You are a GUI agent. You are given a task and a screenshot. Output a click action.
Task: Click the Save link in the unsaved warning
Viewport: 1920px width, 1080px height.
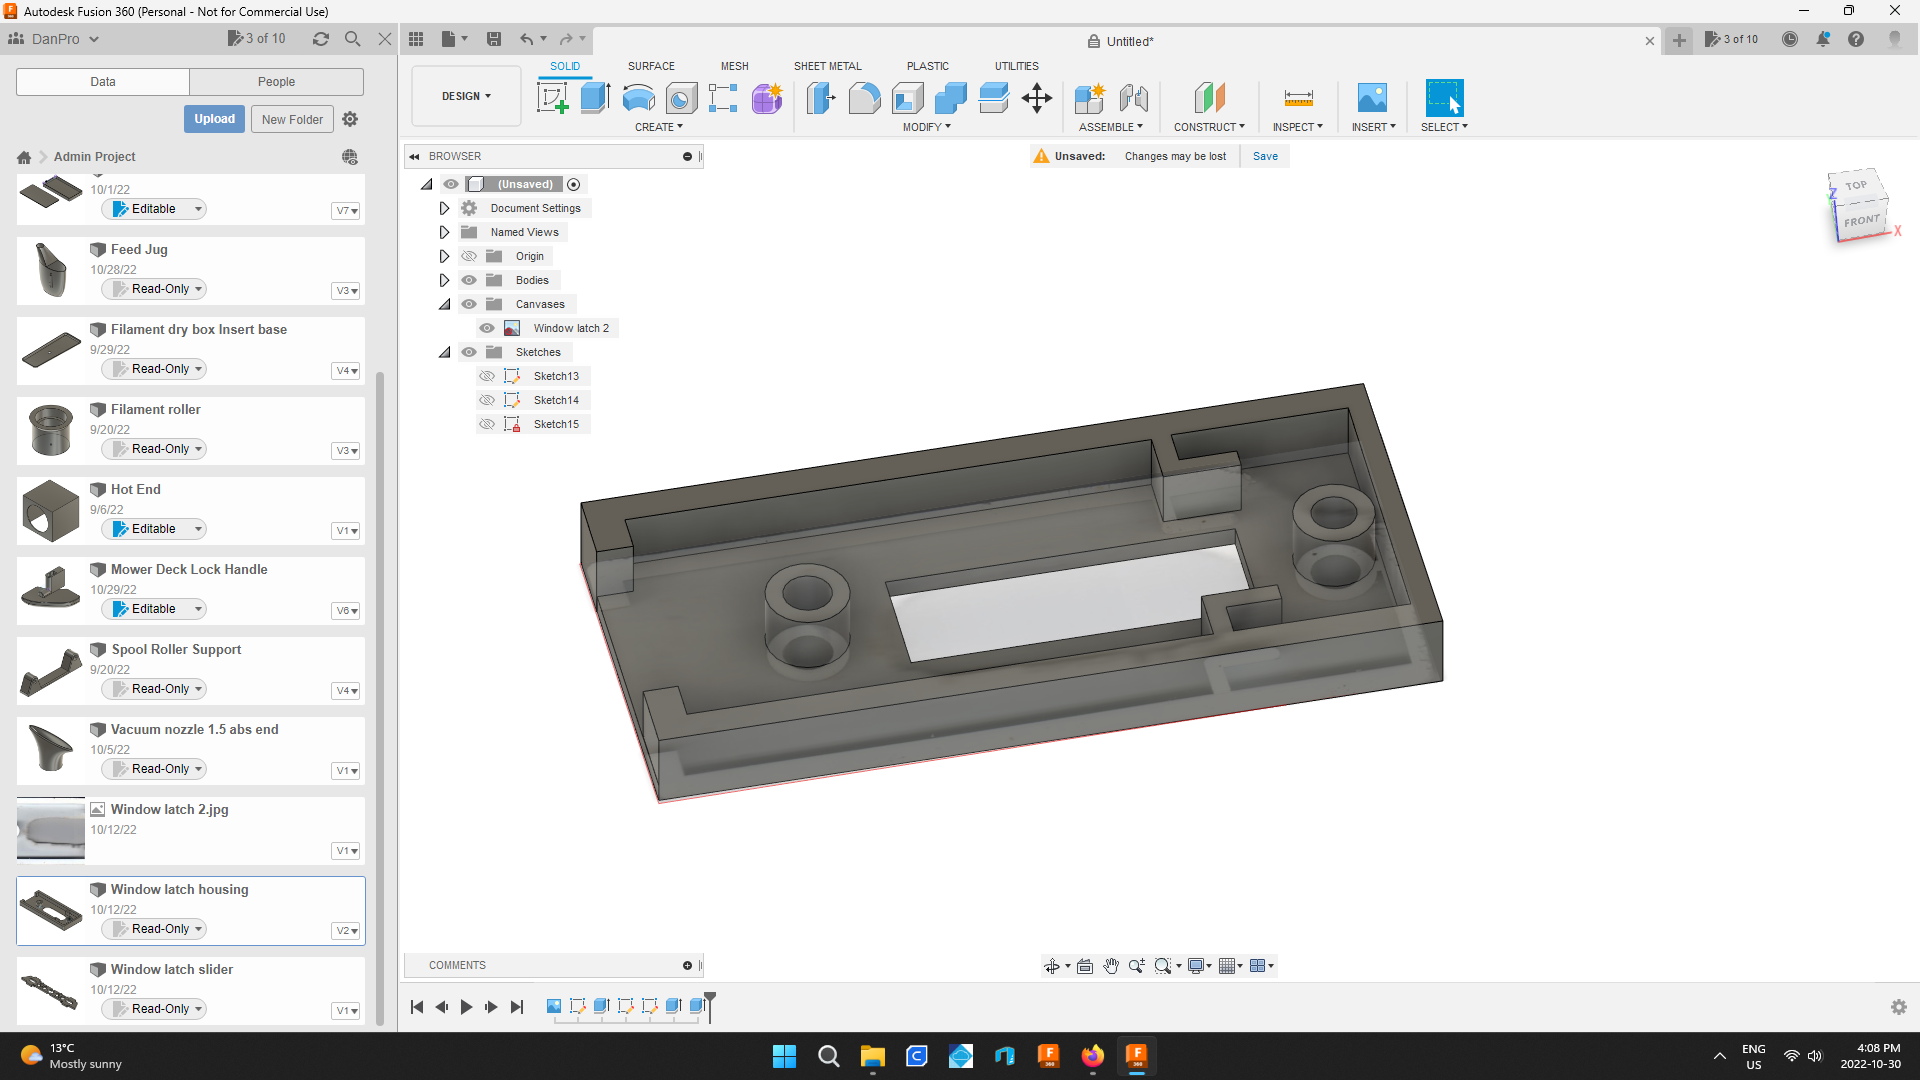1265,156
